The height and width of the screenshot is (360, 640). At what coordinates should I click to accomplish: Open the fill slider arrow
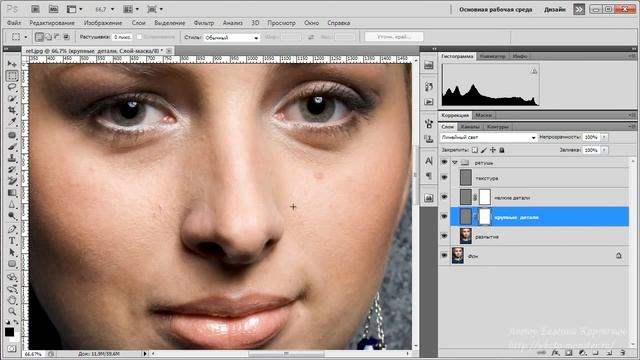point(604,150)
